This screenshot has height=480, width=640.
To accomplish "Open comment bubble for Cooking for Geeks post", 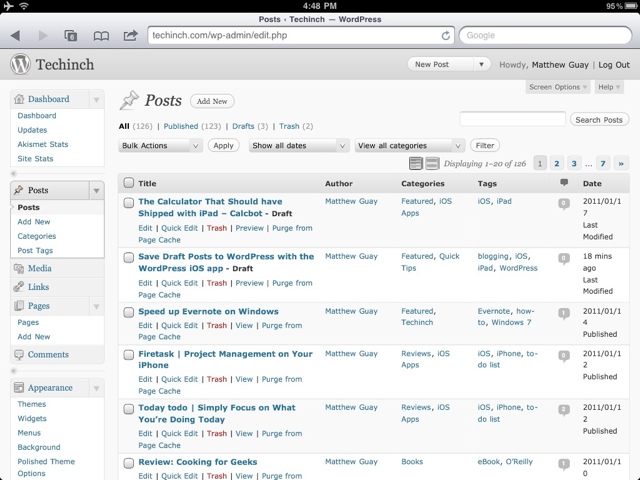I will click(x=564, y=464).
